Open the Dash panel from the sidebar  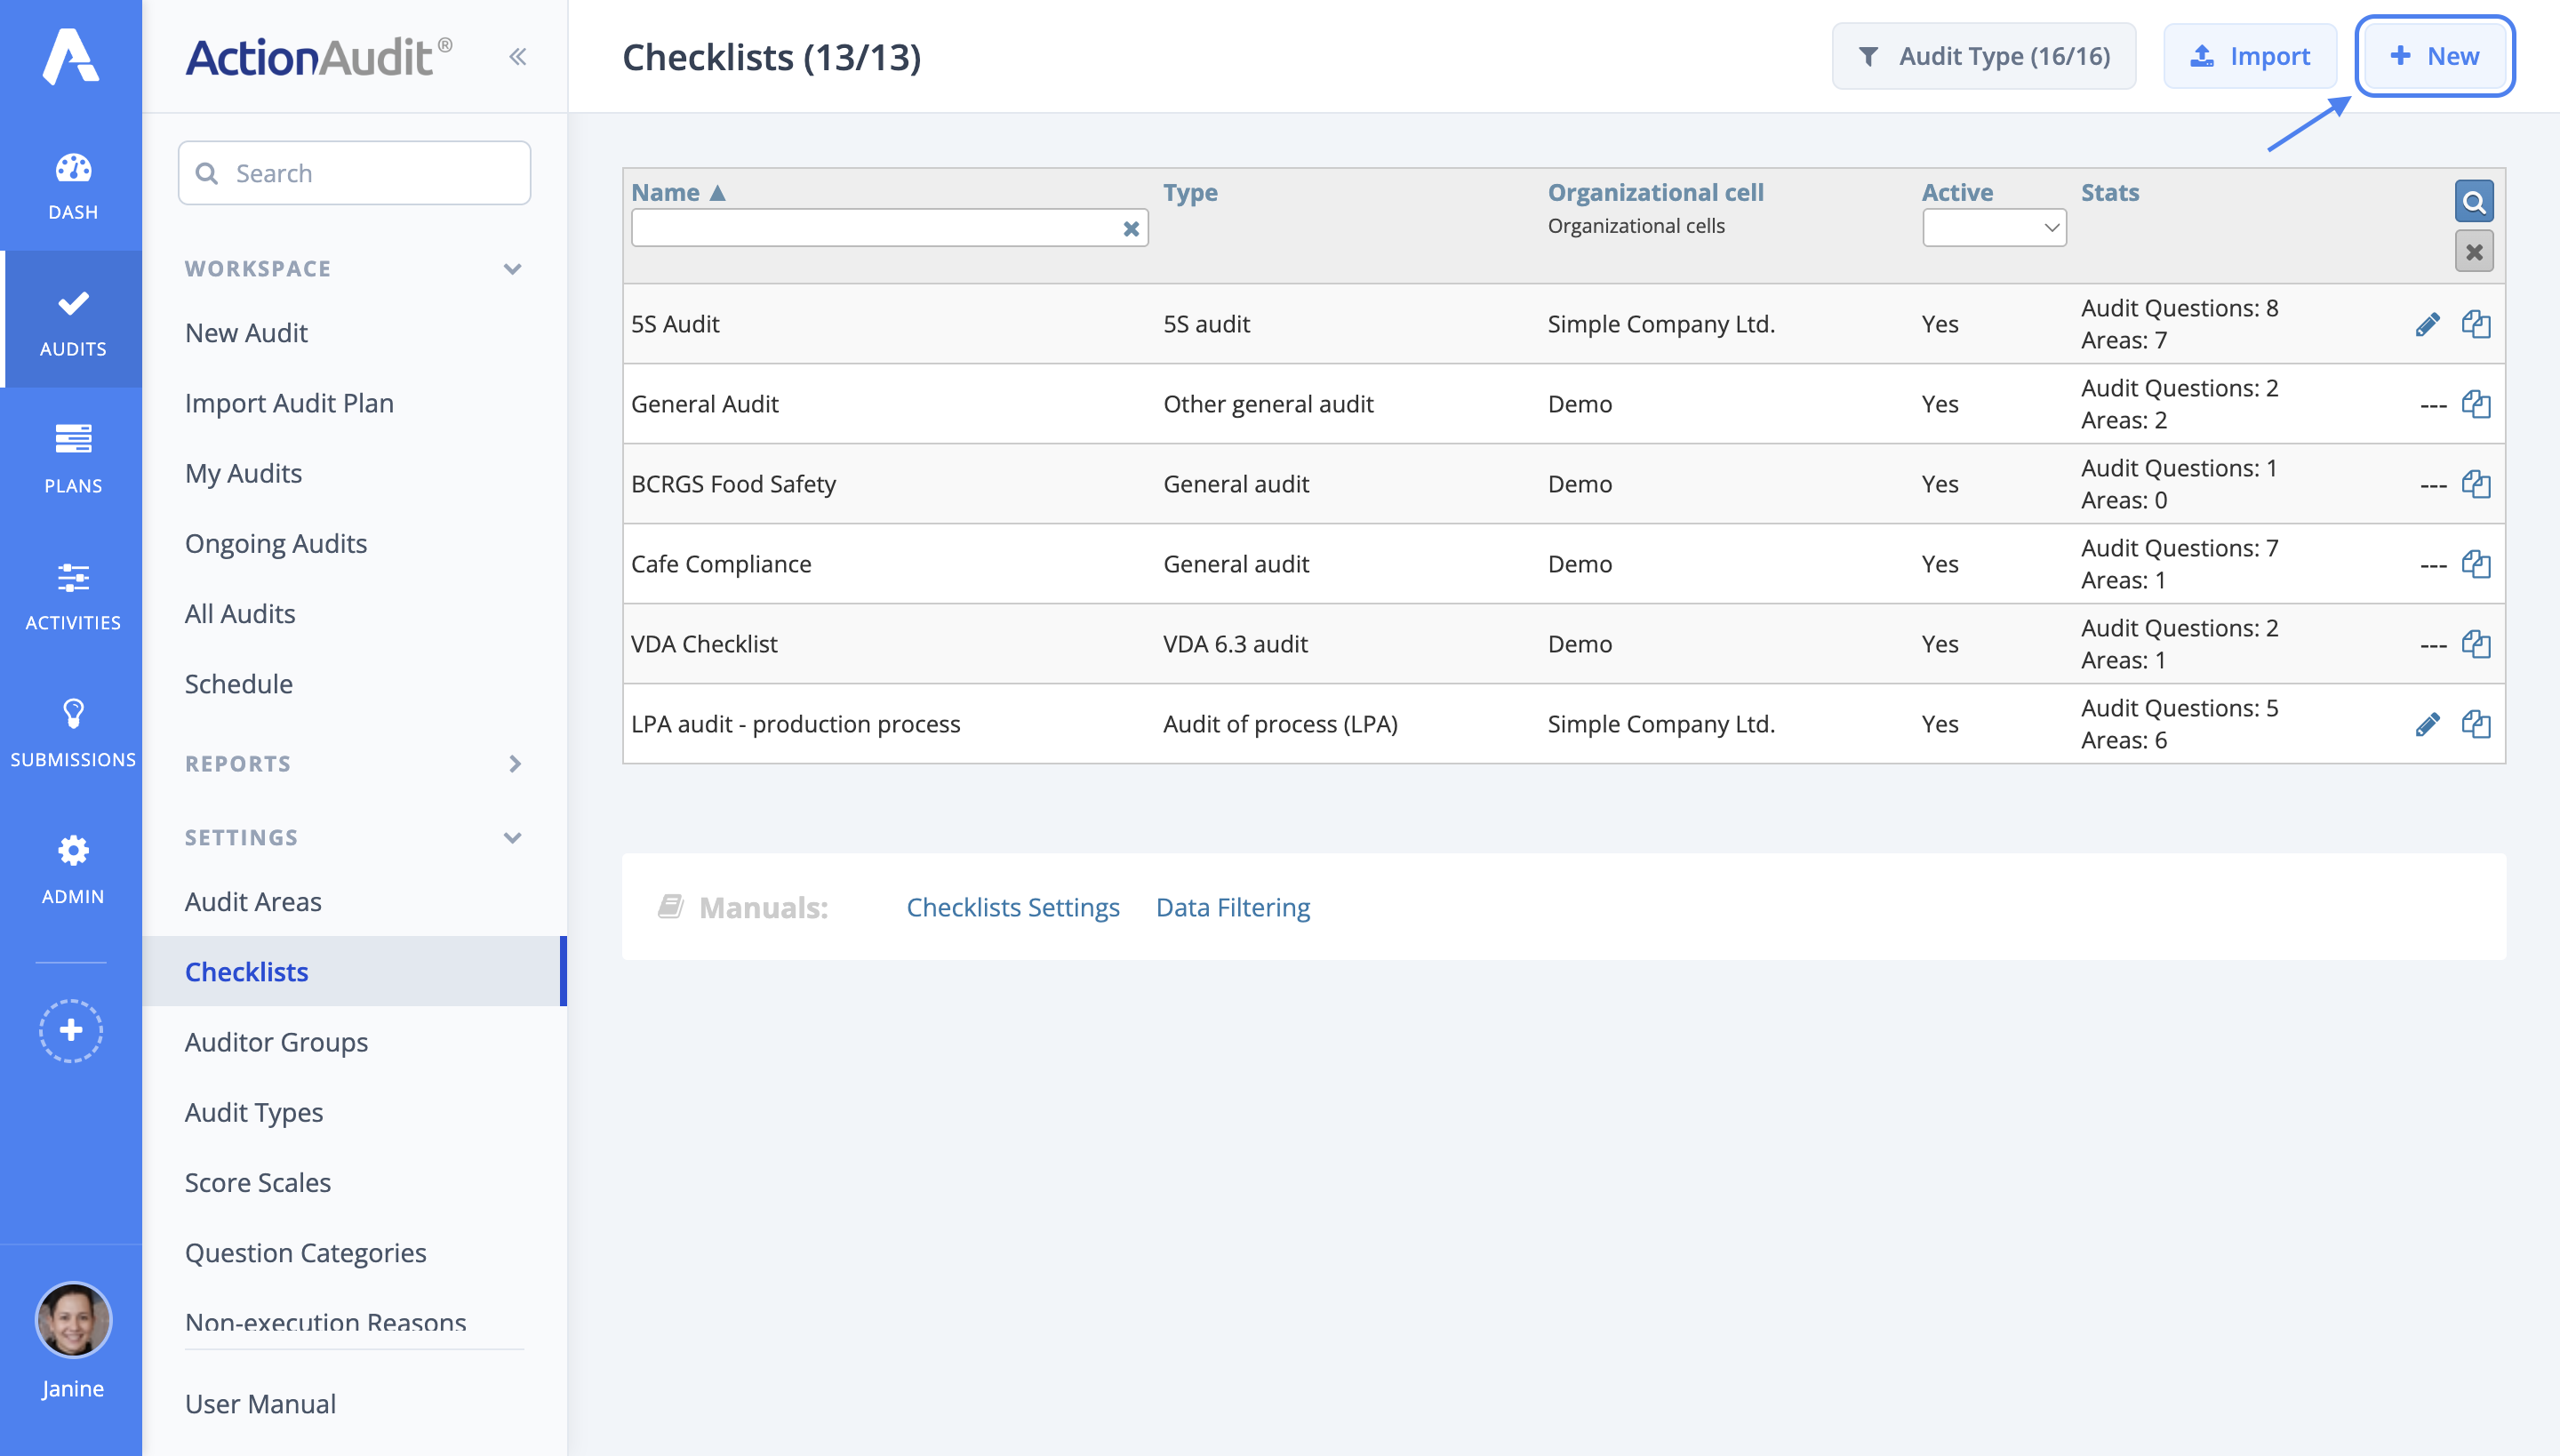coord(71,185)
